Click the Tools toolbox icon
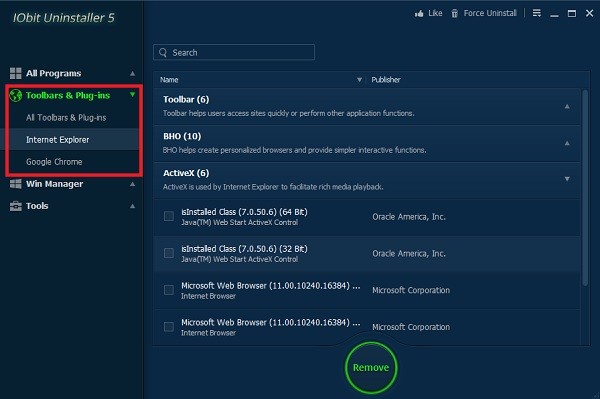600x399 pixels. point(16,206)
